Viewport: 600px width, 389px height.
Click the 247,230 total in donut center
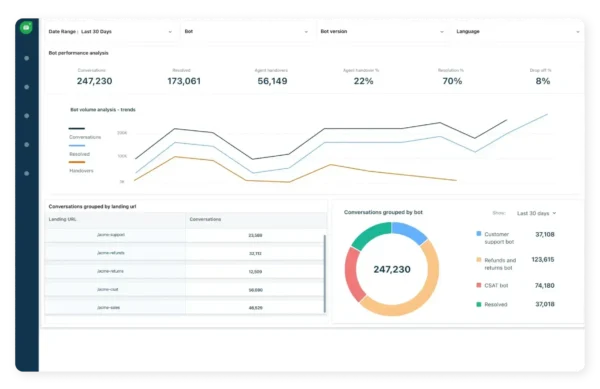point(392,269)
